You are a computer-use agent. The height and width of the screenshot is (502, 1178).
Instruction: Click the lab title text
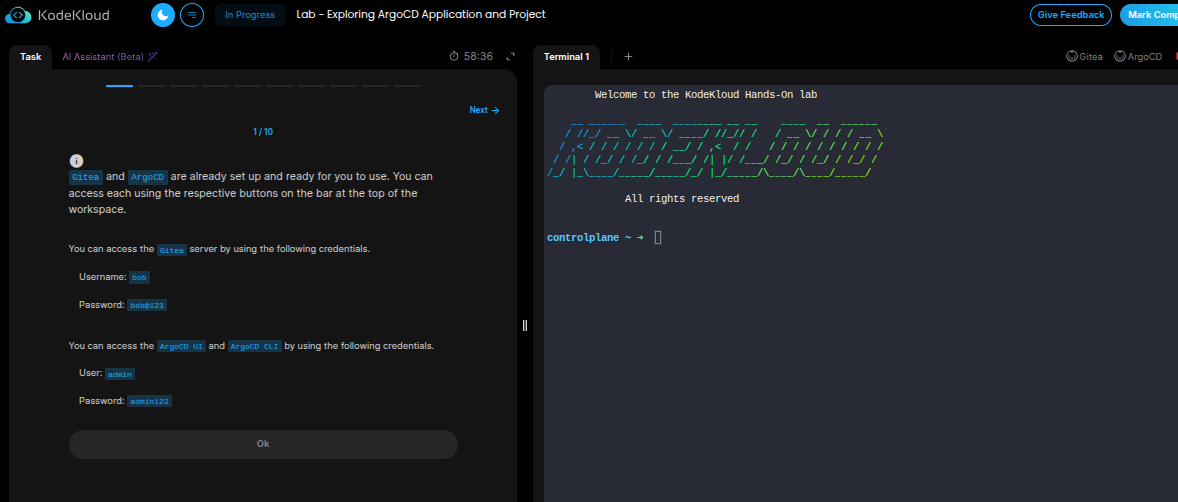421,14
